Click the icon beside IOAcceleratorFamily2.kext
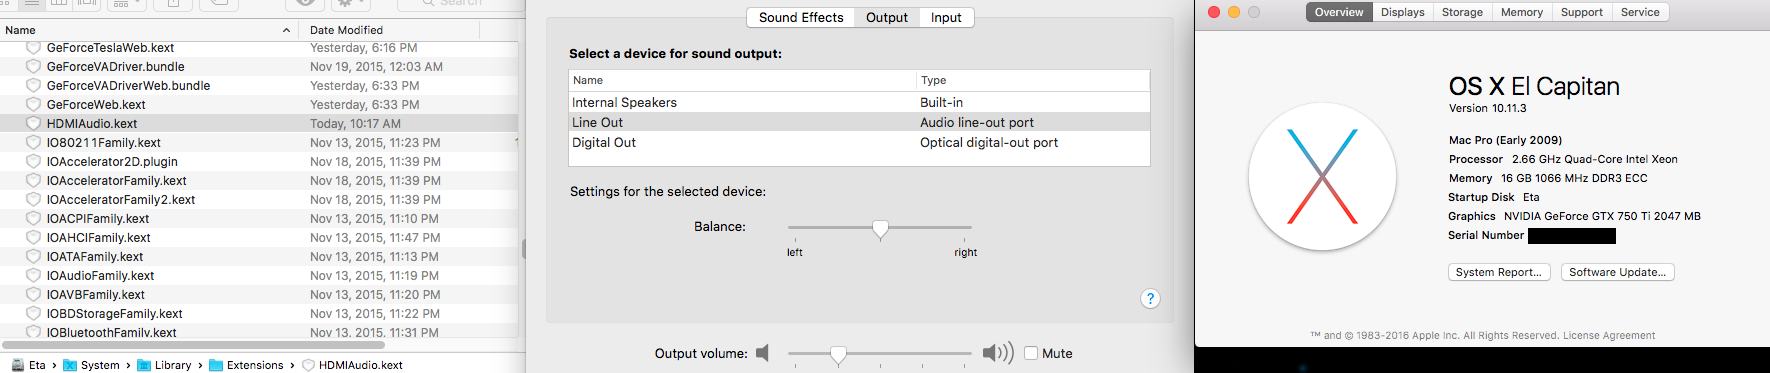Screen dimensions: 1770x373 click(33, 199)
